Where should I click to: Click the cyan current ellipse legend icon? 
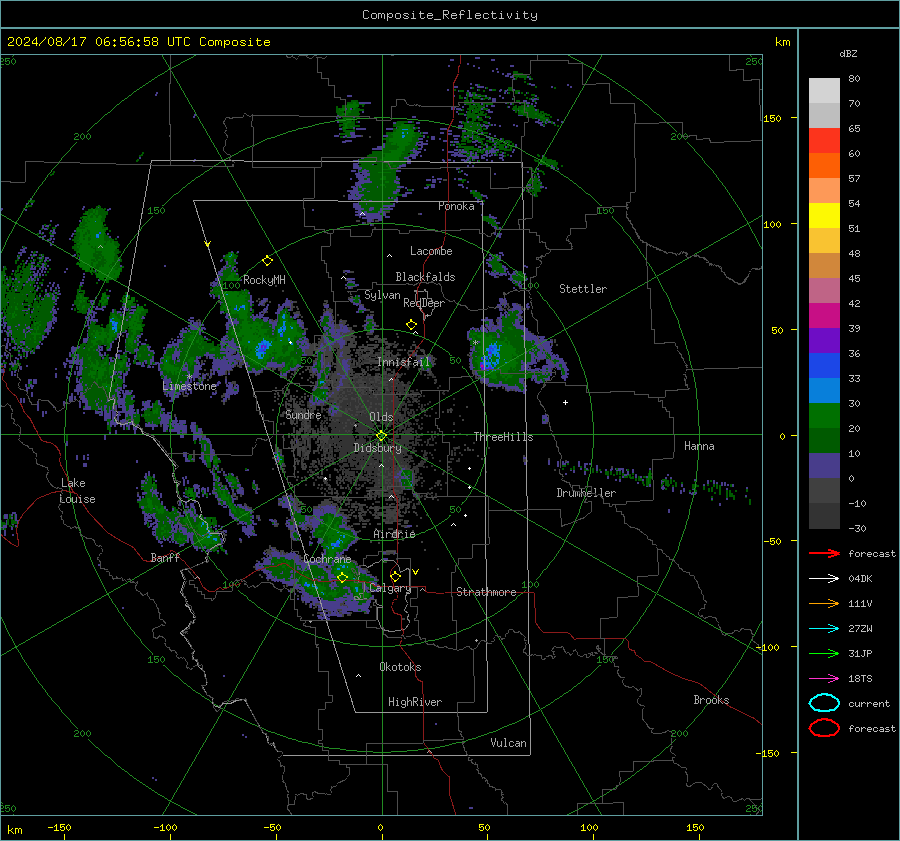pyautogui.click(x=824, y=703)
